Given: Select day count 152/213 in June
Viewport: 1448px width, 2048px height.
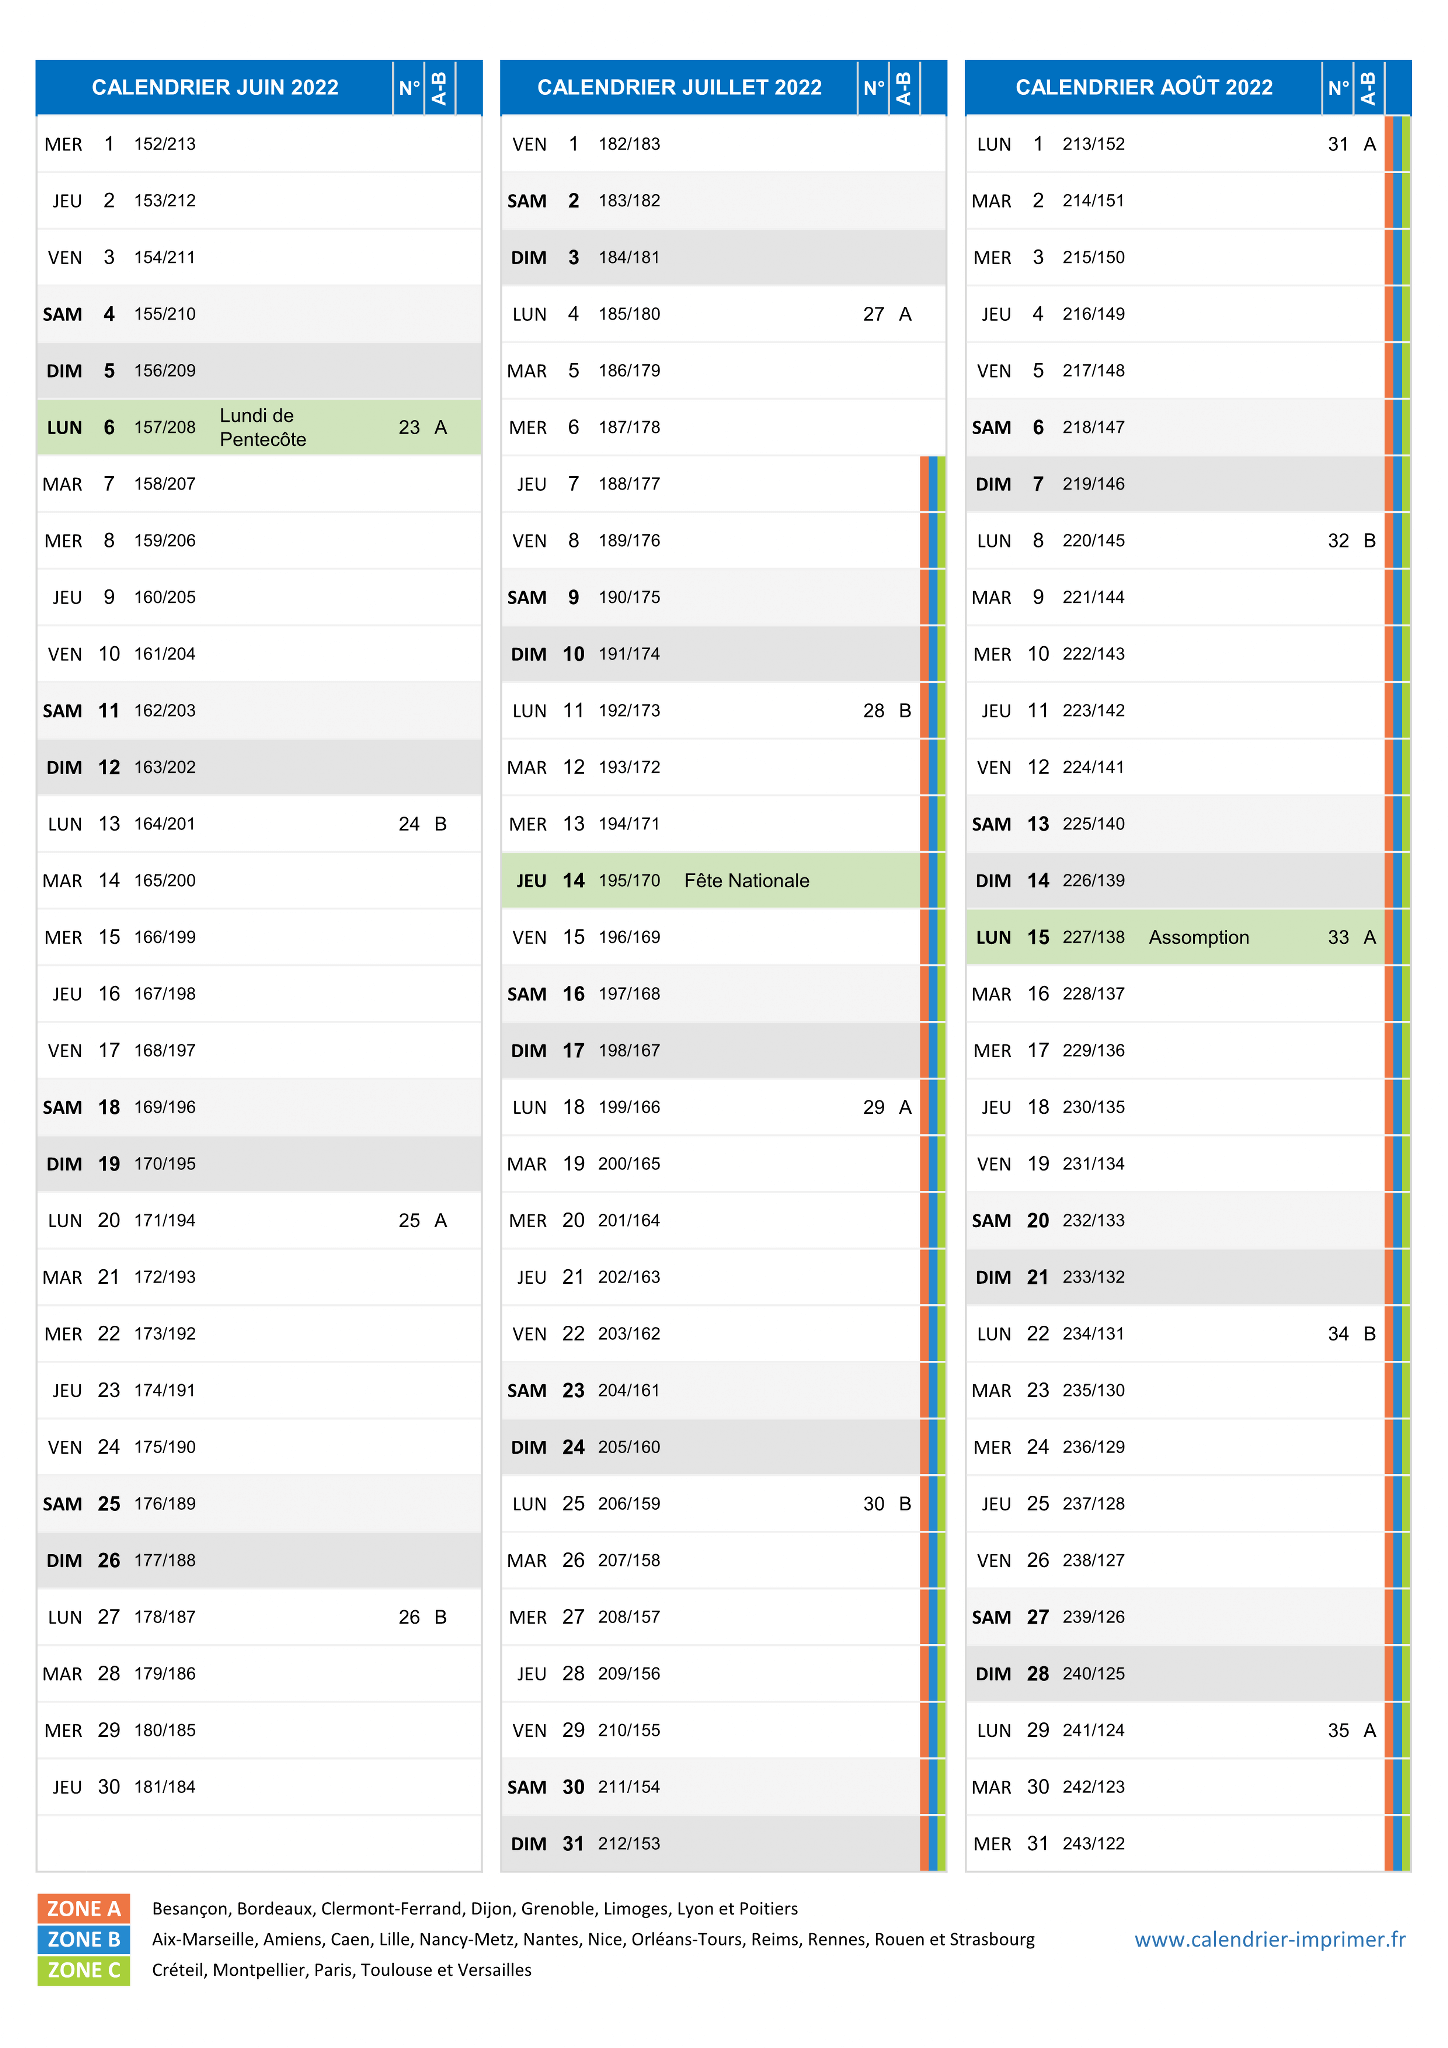Looking at the screenshot, I should [165, 144].
